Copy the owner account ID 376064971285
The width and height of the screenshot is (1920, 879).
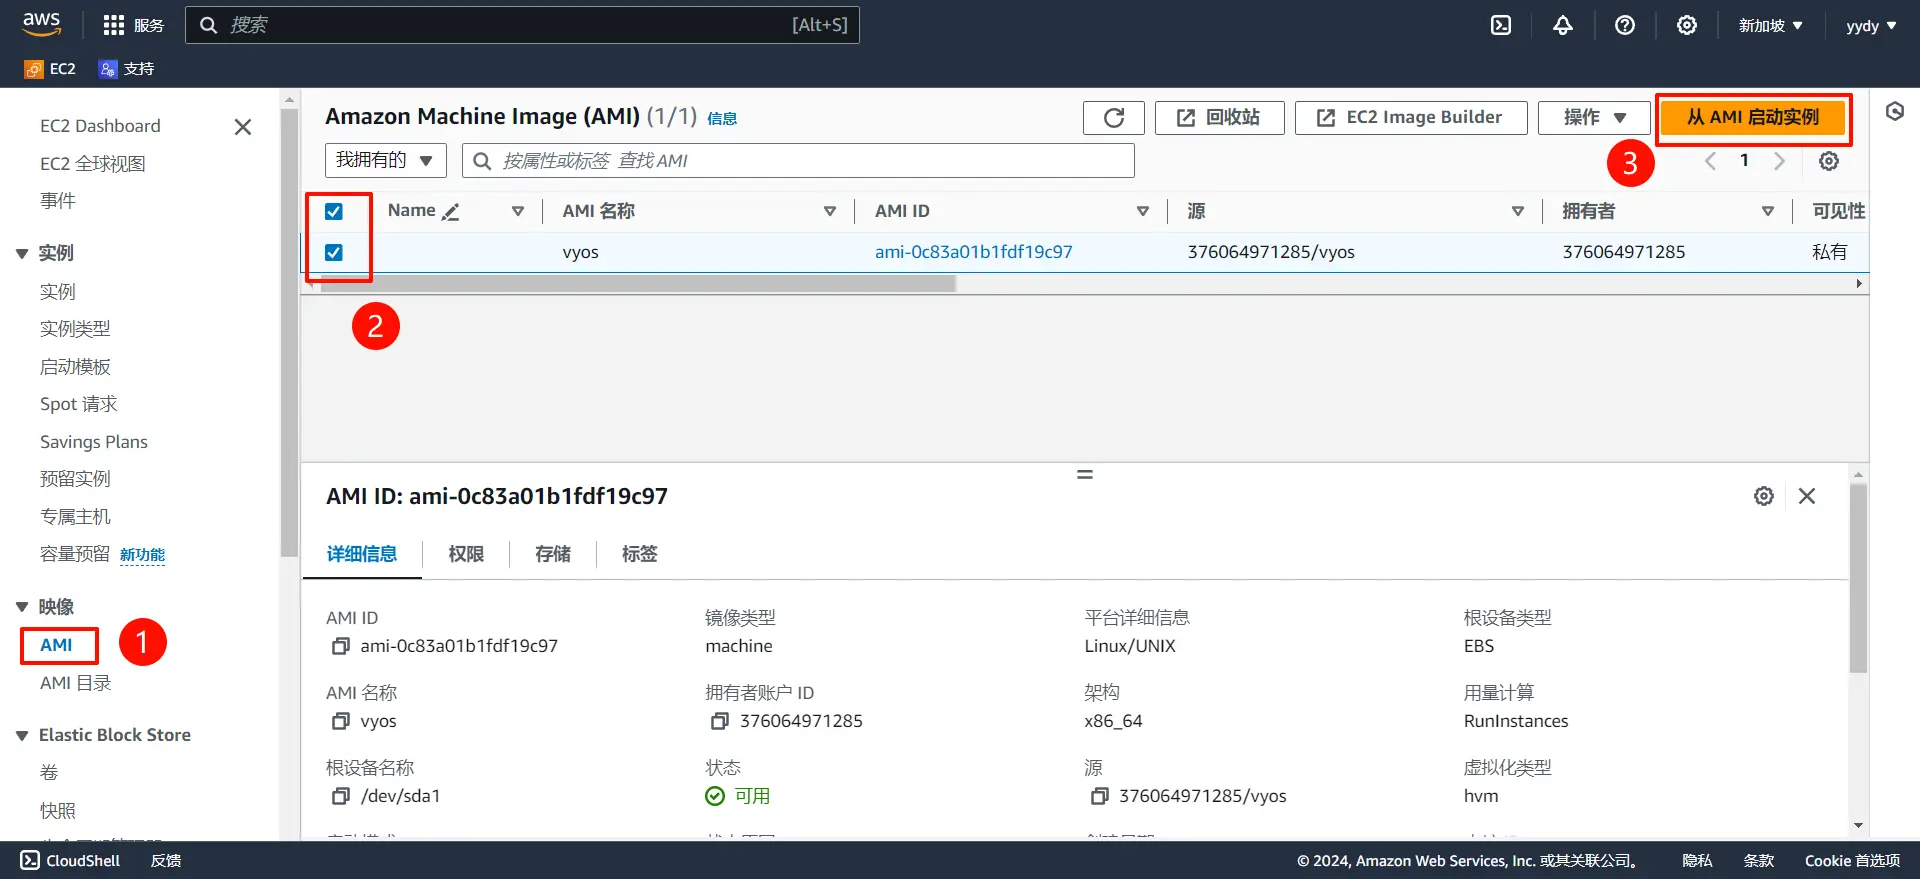[x=720, y=722]
